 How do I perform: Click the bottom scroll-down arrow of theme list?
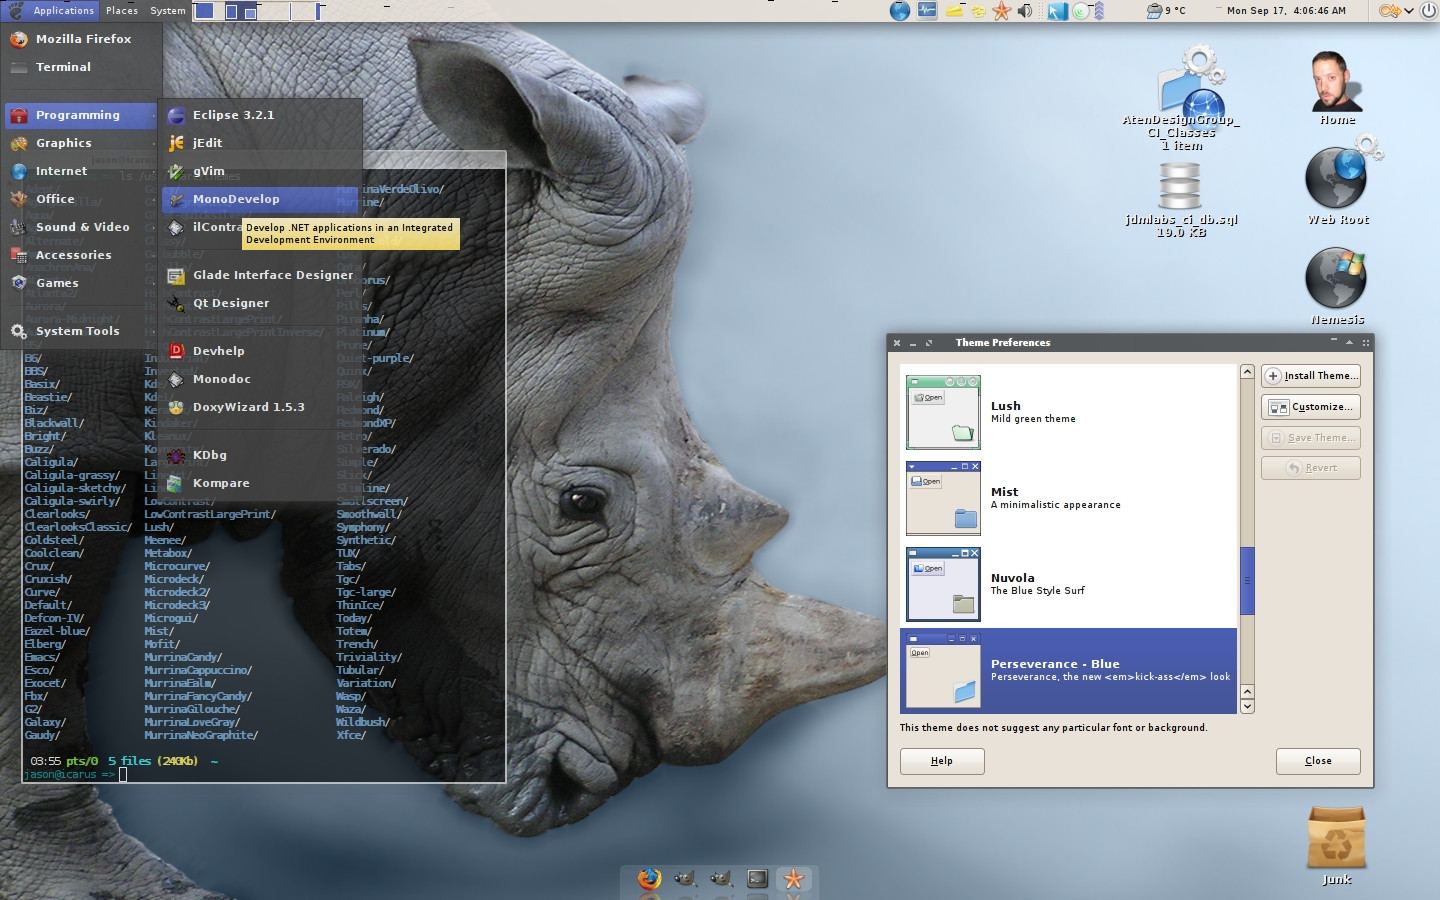(1247, 706)
